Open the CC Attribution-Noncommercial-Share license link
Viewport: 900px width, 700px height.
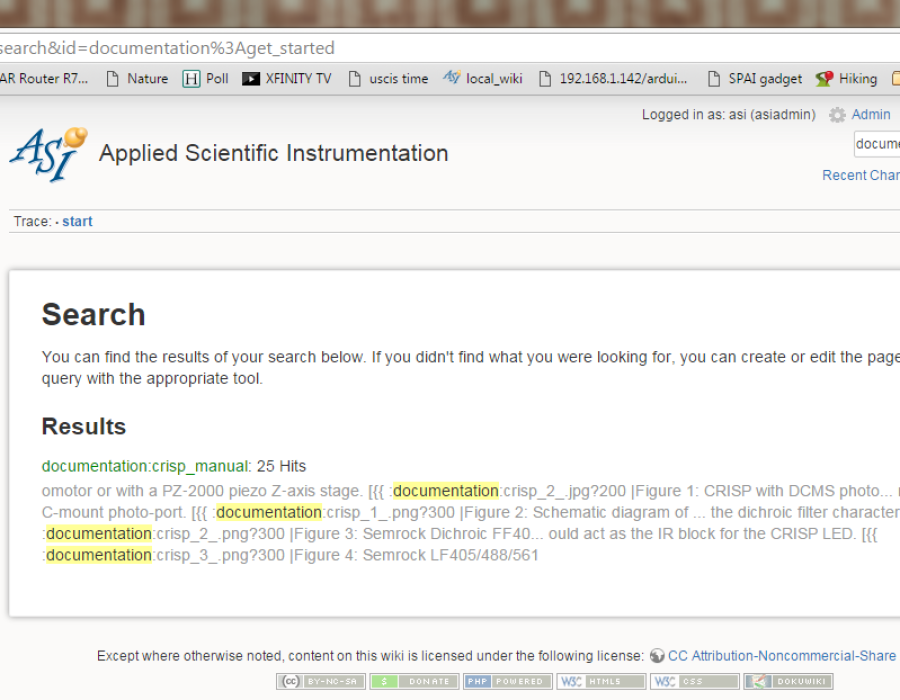782,656
